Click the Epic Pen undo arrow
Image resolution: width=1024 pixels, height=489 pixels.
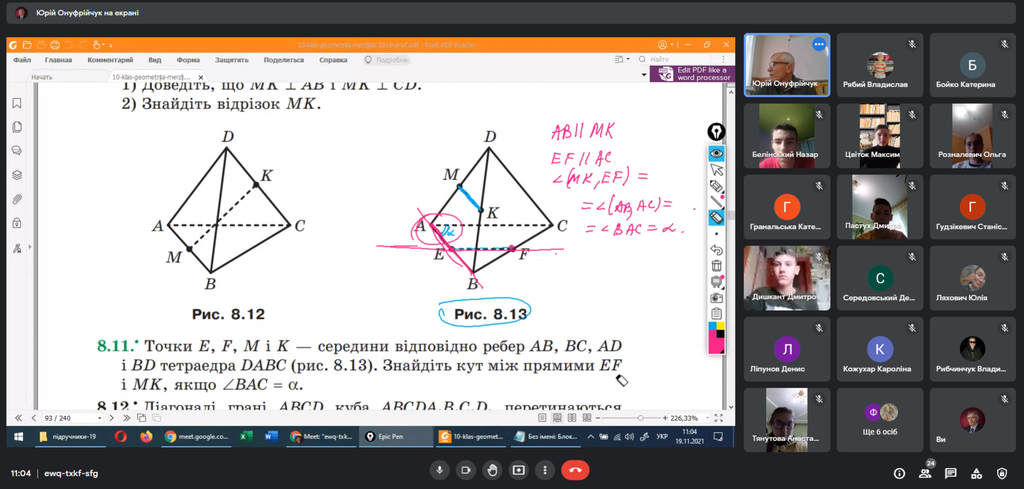[x=716, y=250]
